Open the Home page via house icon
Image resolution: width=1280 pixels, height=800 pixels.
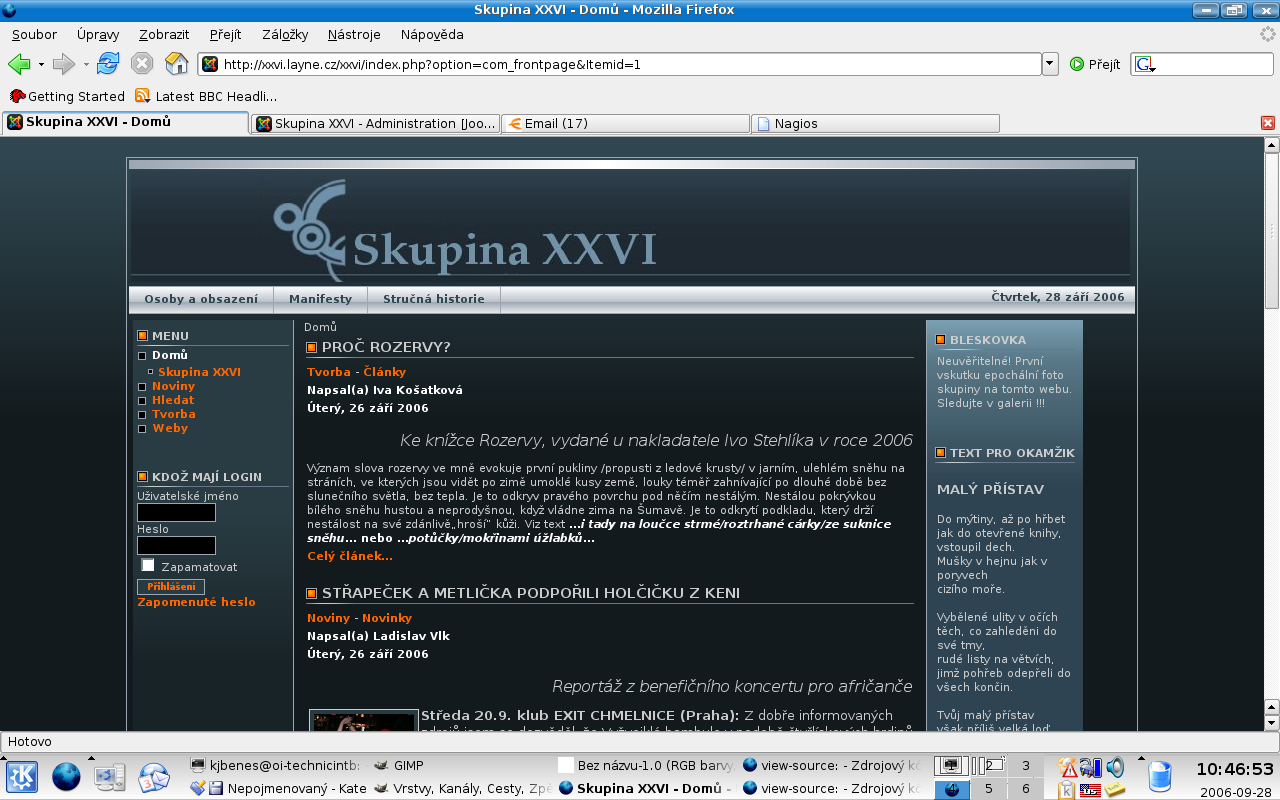[176, 64]
